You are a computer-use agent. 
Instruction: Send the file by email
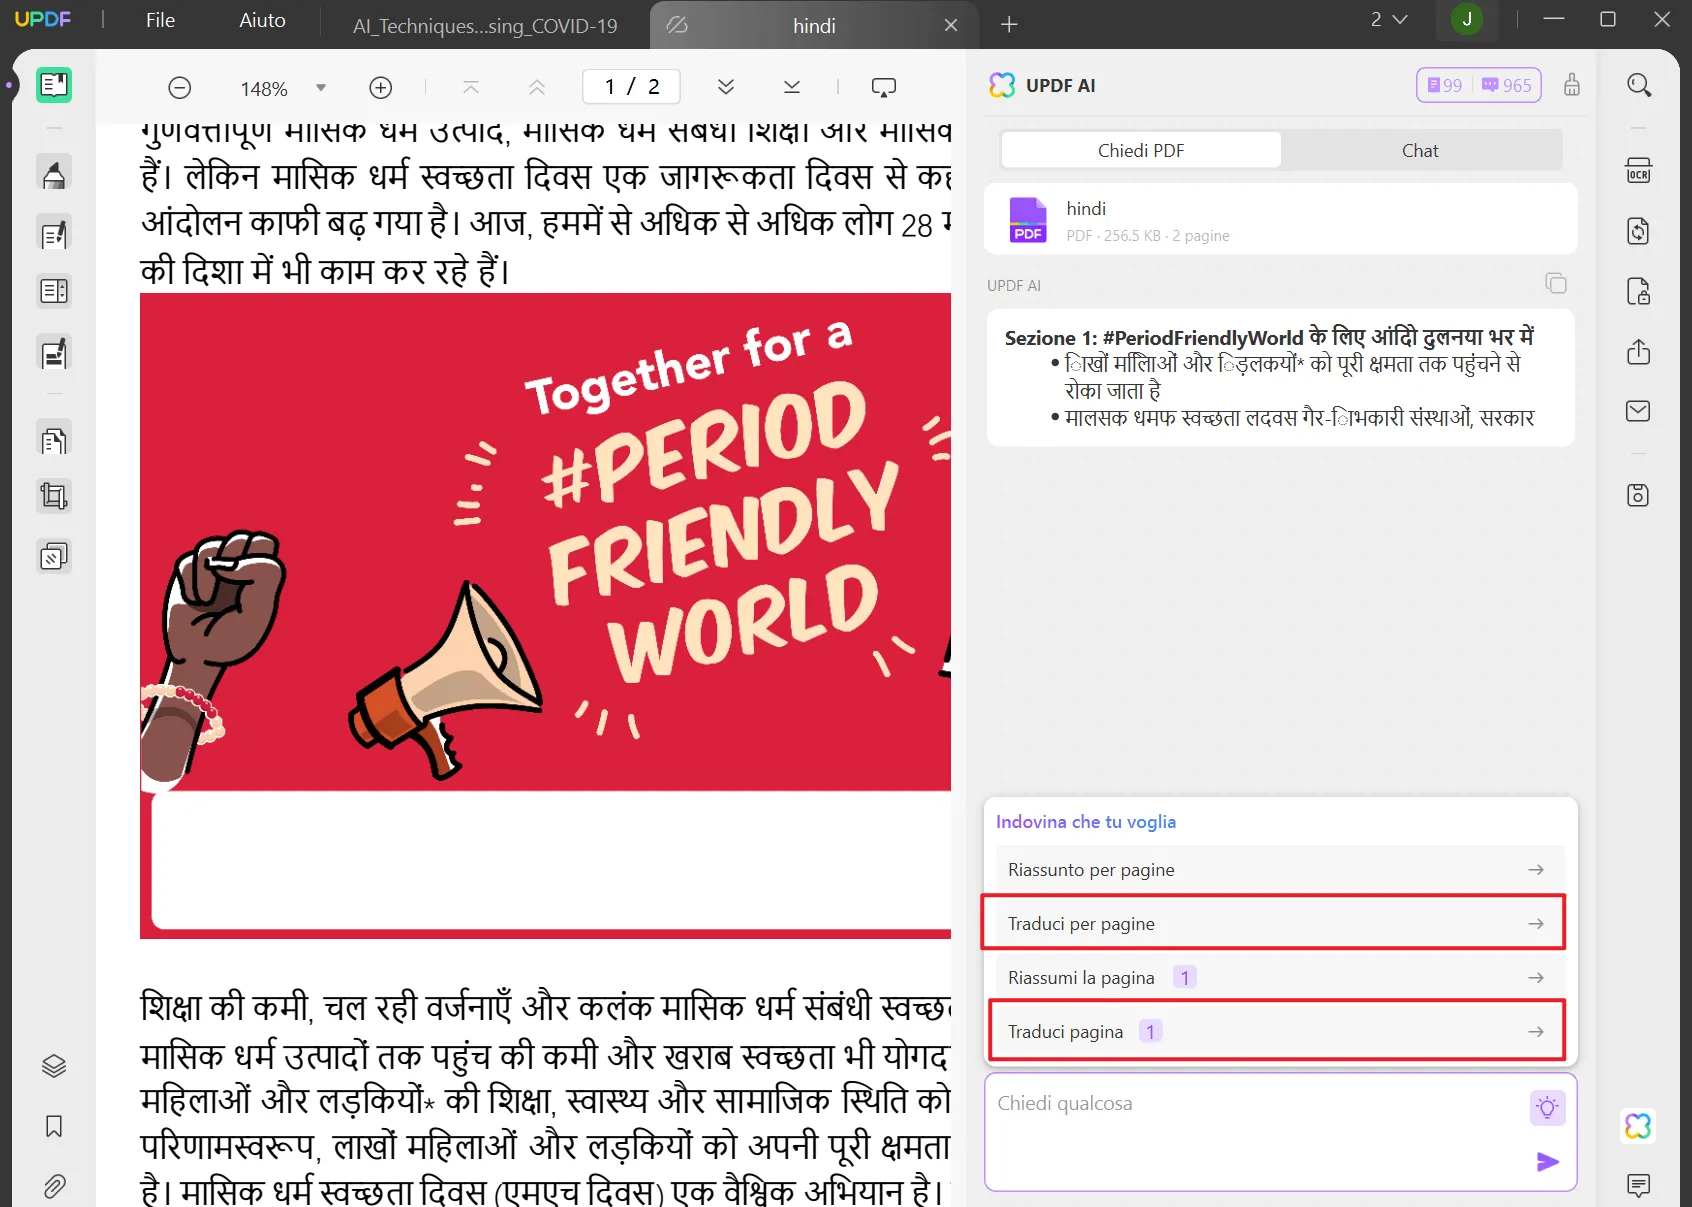tap(1639, 411)
